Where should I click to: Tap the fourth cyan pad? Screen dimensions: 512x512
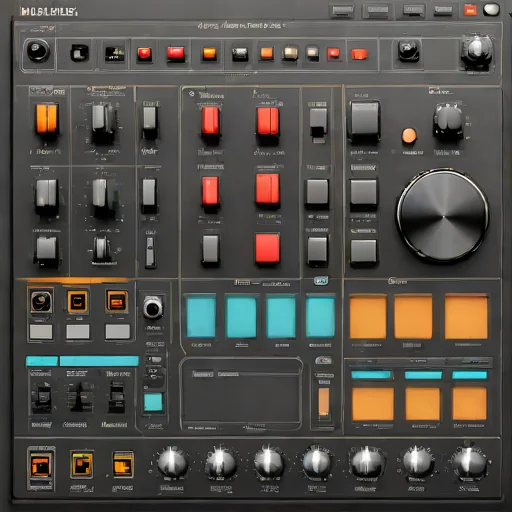click(320, 317)
